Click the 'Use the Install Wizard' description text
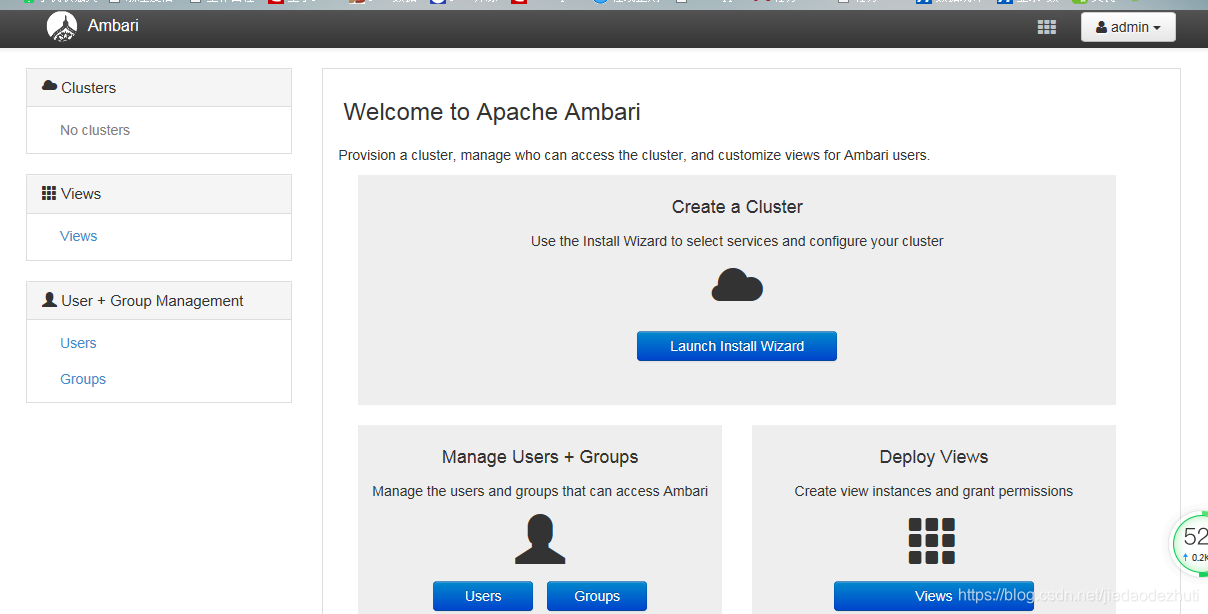 pyautogui.click(x=737, y=241)
